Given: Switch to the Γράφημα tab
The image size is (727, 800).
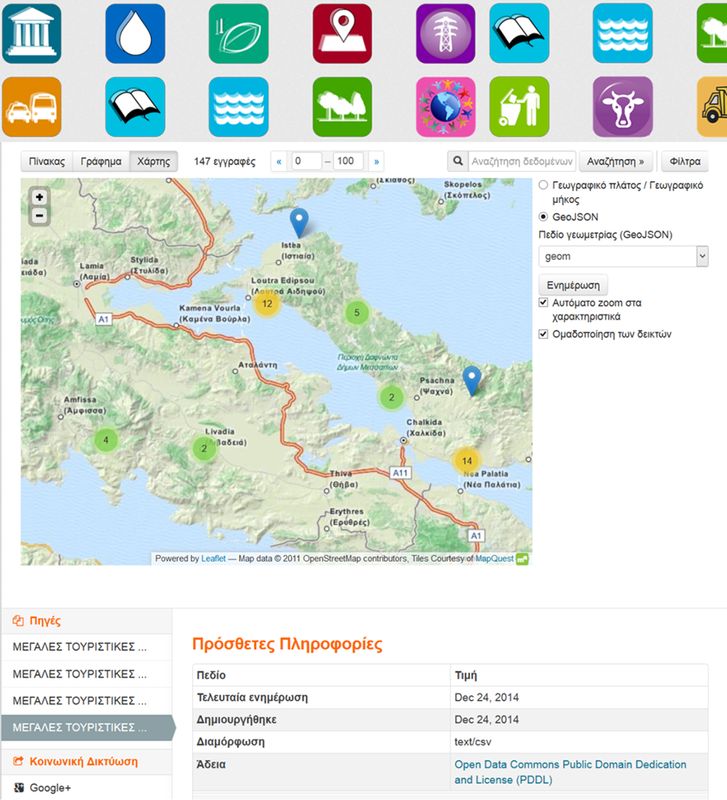Looking at the screenshot, I should pos(101,161).
